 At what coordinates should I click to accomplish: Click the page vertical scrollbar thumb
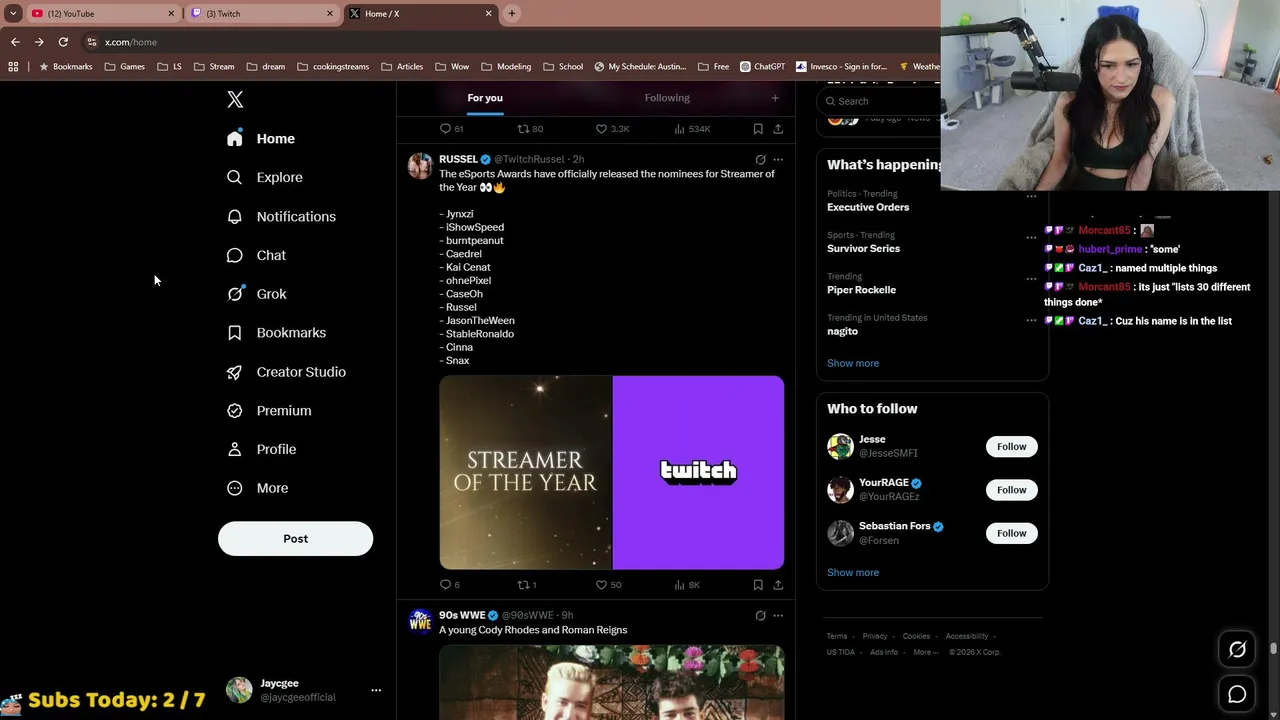[1273, 649]
